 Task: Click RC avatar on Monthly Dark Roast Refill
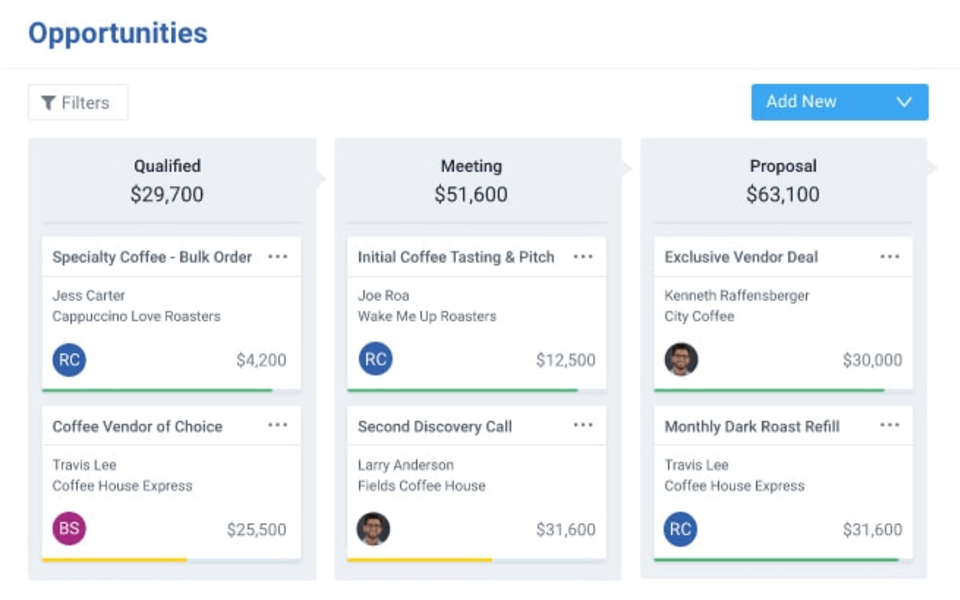click(x=681, y=529)
